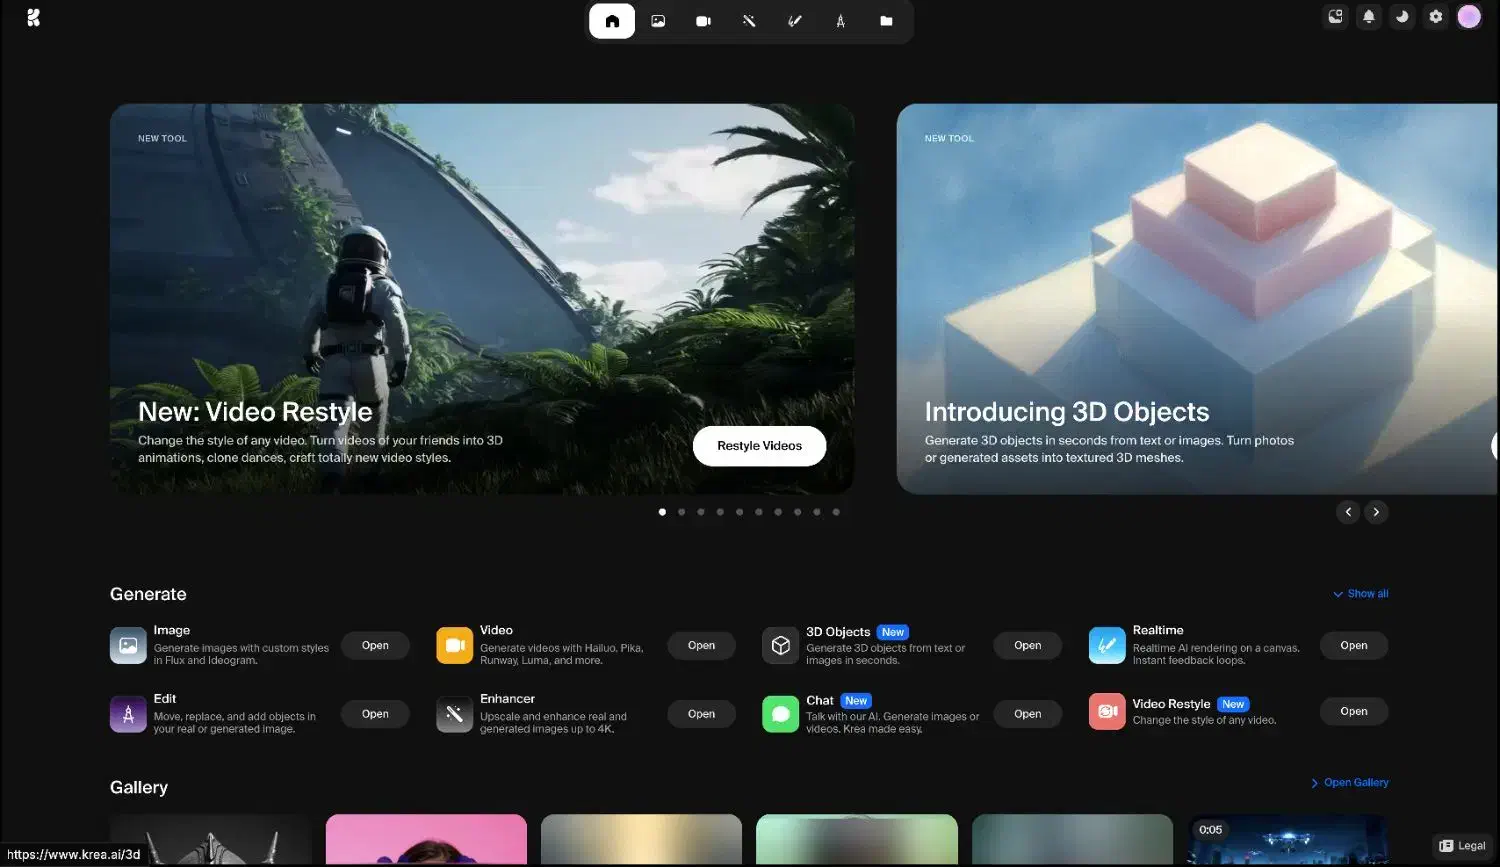Viewport: 1500px width, 867px height.
Task: Open the 3D Objects tool
Action: 1027,646
